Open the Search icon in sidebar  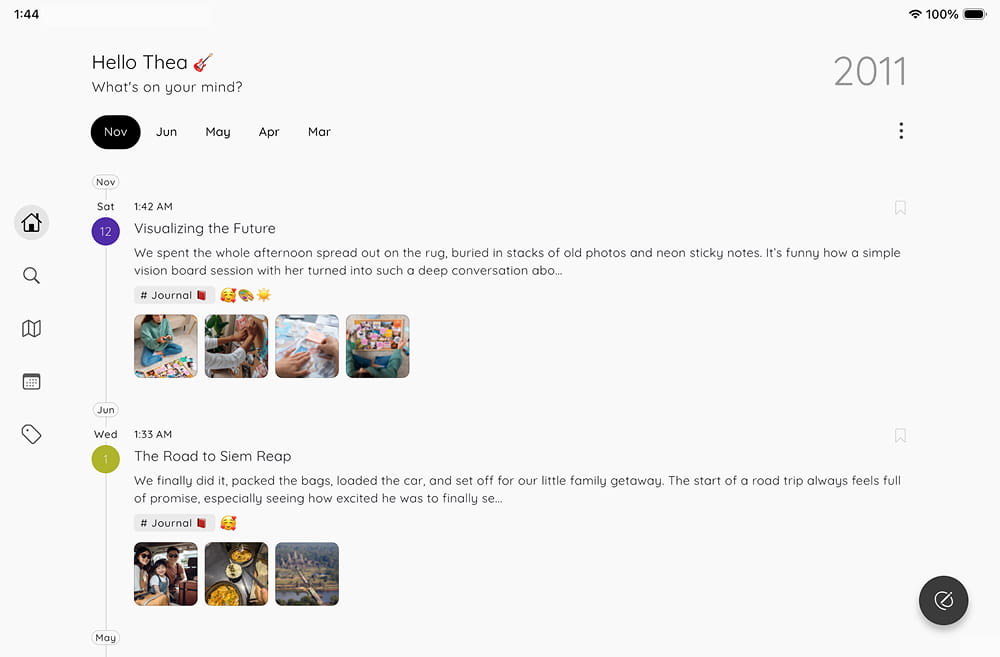tap(31, 276)
